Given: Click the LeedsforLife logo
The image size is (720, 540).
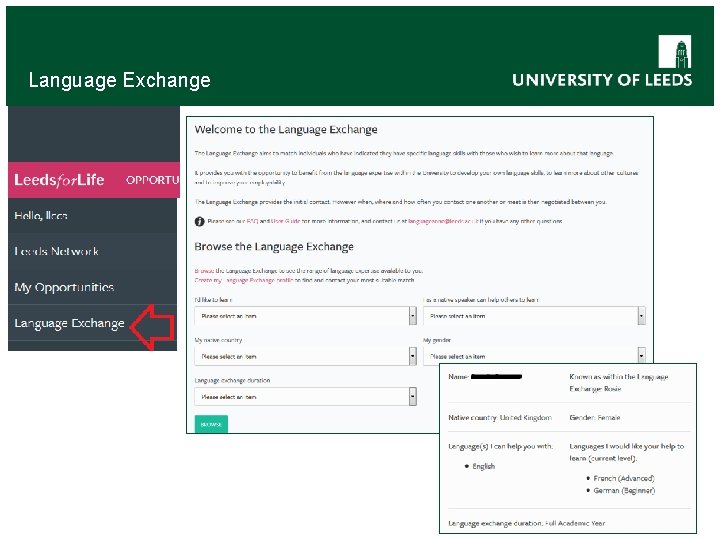Looking at the screenshot, I should pyautogui.click(x=59, y=180).
